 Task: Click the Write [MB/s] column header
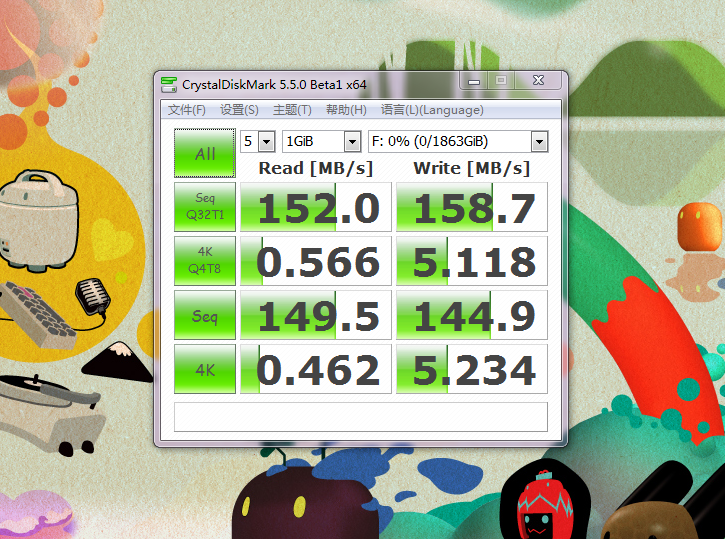[472, 168]
